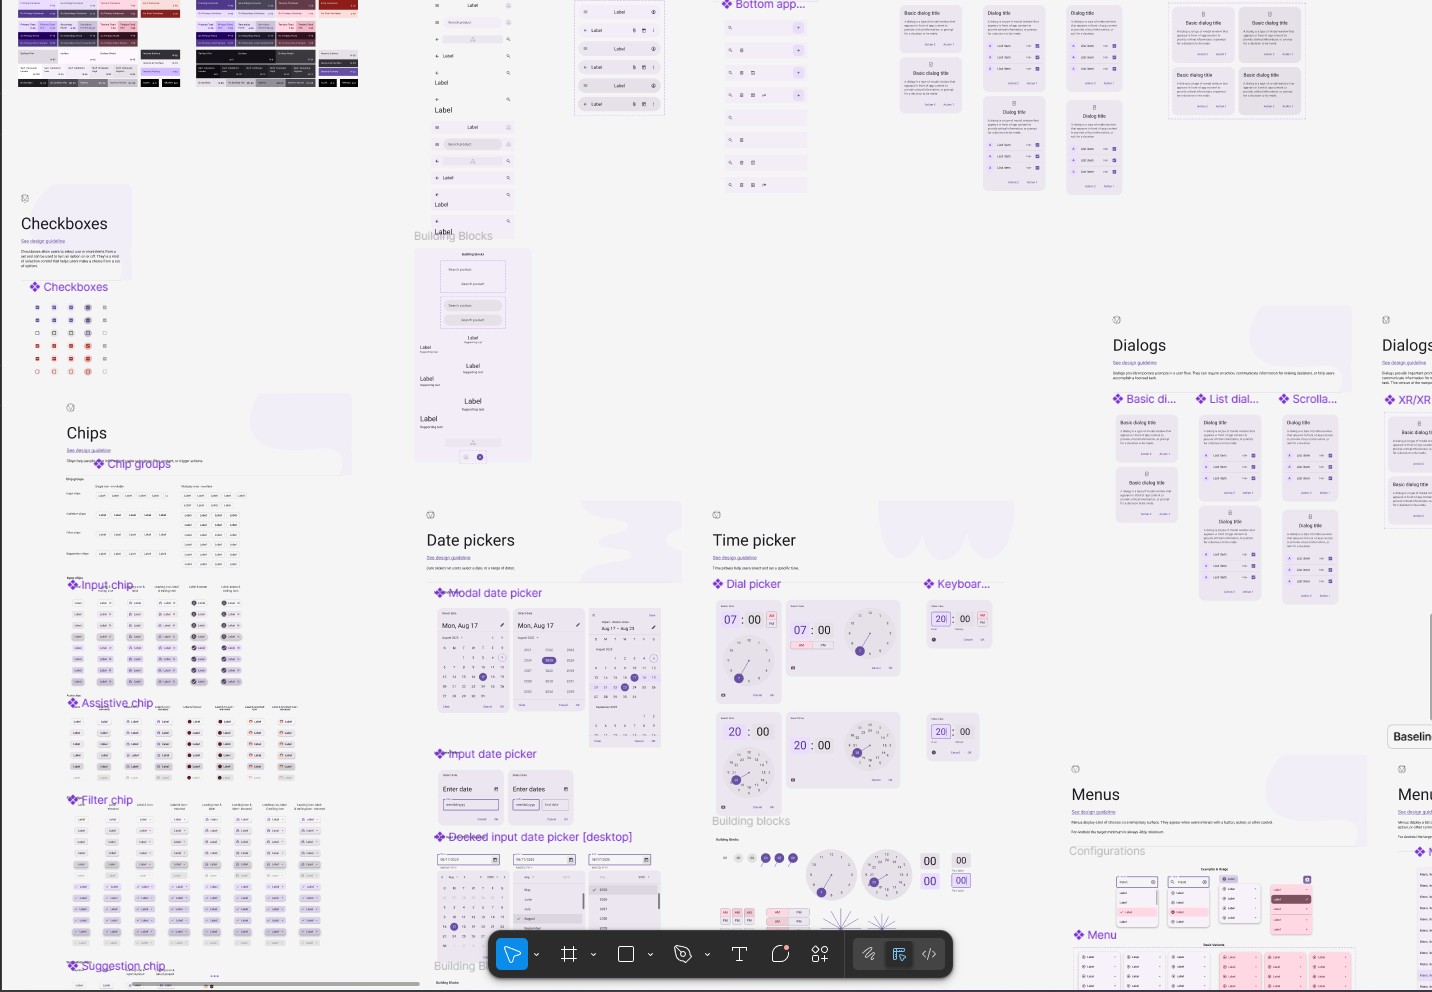Image resolution: width=1432 pixels, height=992 pixels.
Task: Expand the Move tool dropdown arrow
Action: pyautogui.click(x=537, y=955)
